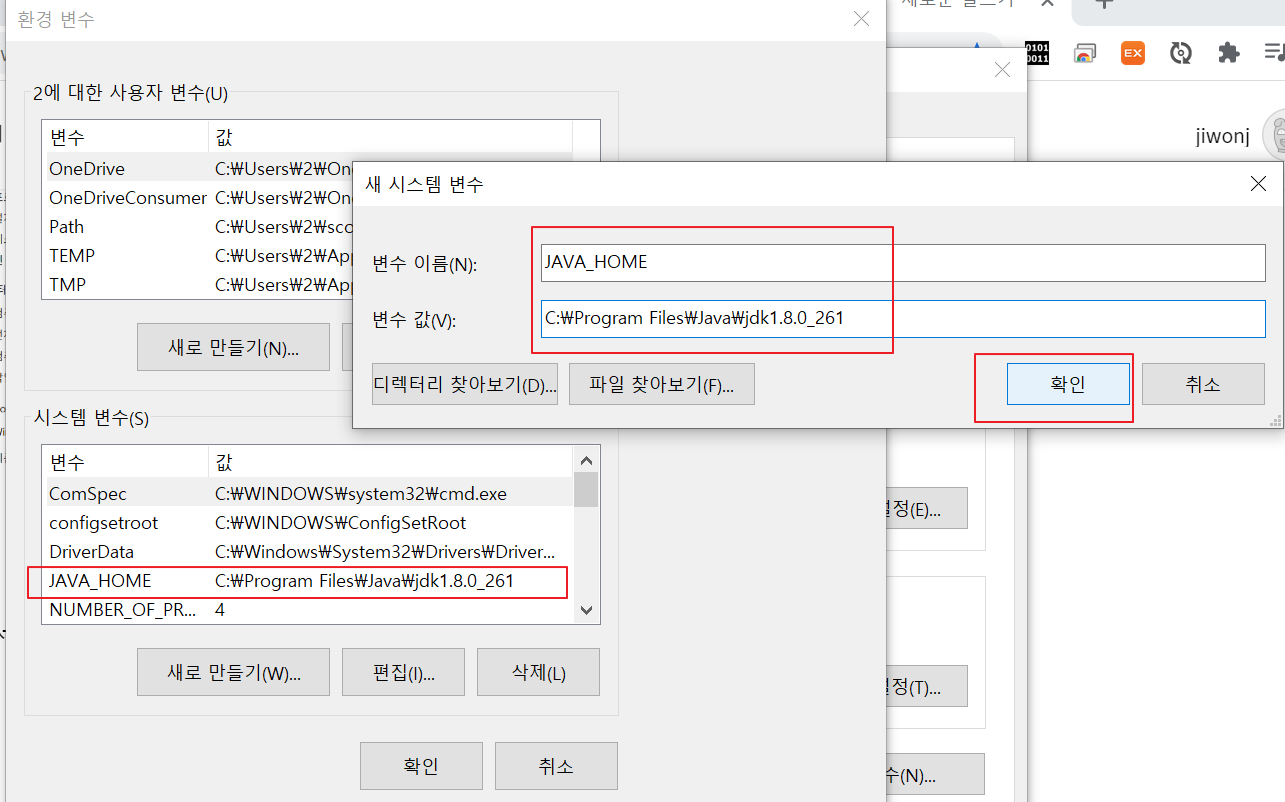This screenshot has width=1285, height=802.
Task: Click the 편집(I)... button
Action: coord(404,672)
